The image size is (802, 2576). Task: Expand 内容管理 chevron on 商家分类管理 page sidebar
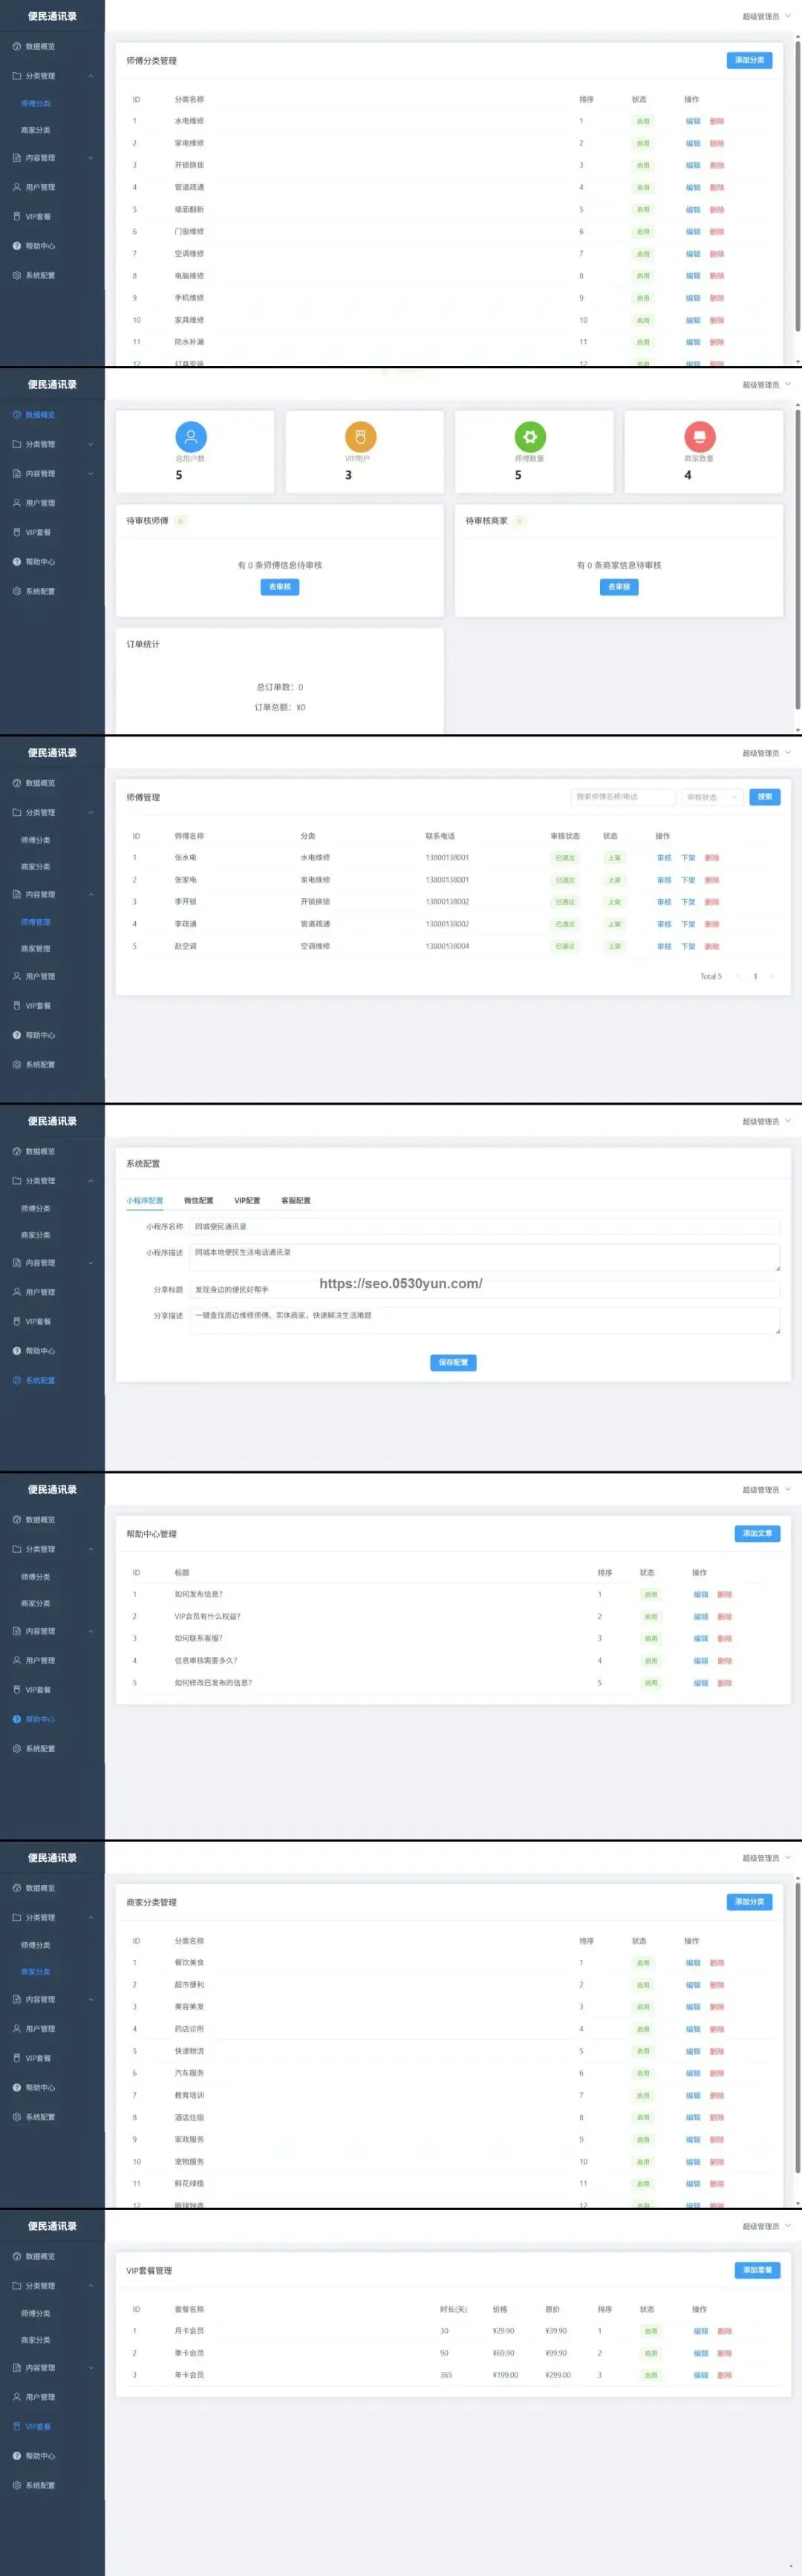coord(91,2000)
